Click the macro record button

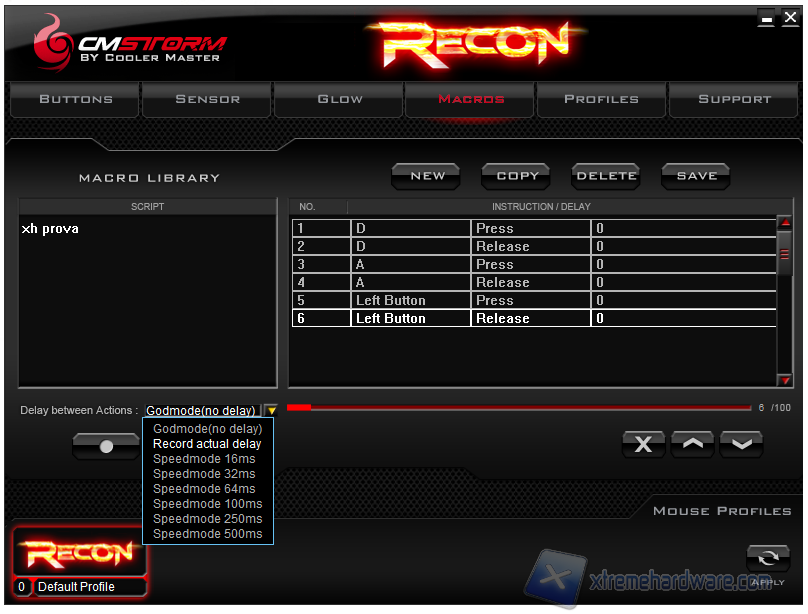[106, 447]
